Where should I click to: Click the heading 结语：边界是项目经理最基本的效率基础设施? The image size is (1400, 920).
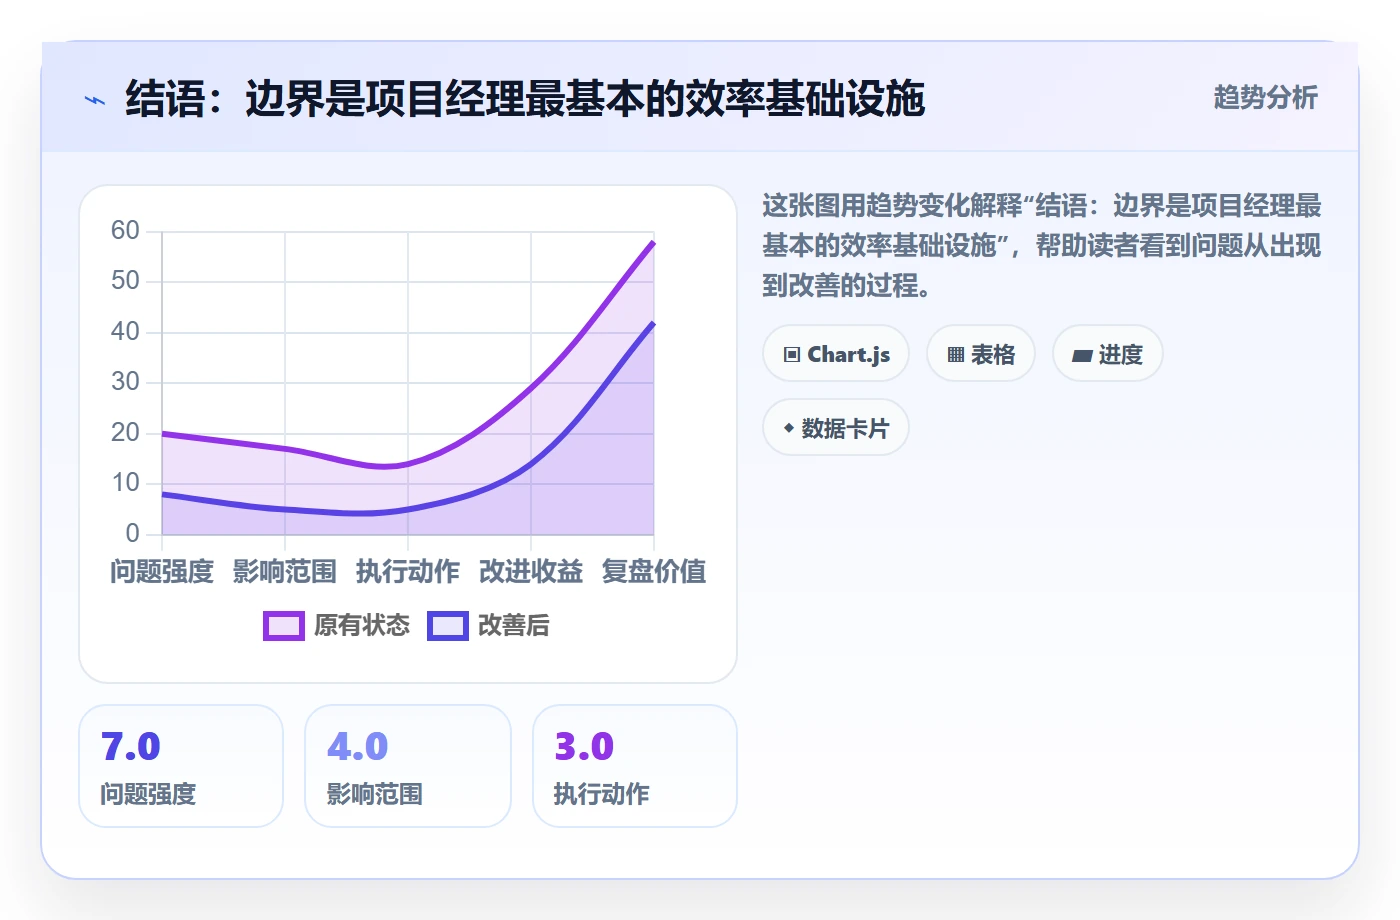coord(525,99)
